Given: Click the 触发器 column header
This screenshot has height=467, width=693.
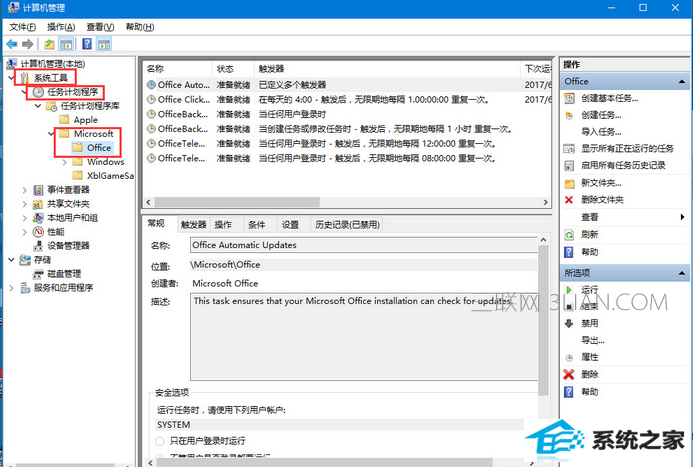Looking at the screenshot, I should [387, 69].
